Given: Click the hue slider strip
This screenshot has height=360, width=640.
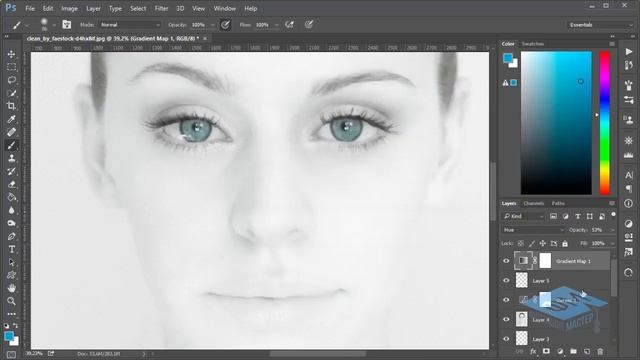Looking at the screenshot, I should (x=605, y=123).
